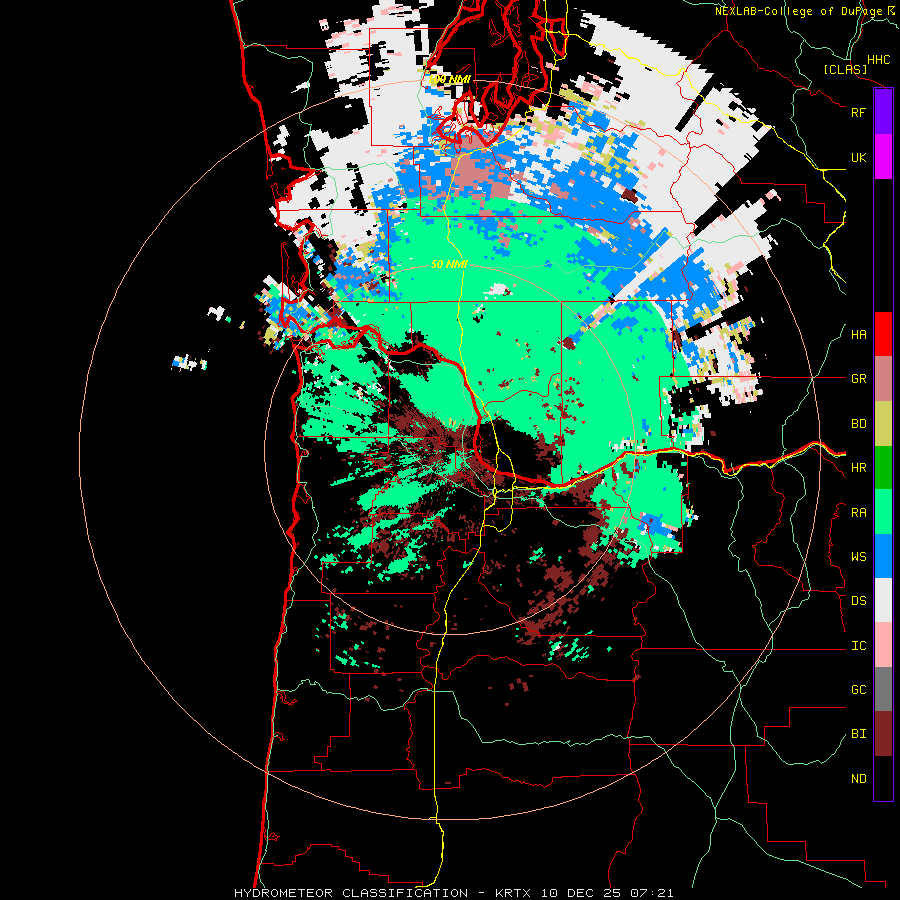Click the blue WS legend swatch
The width and height of the screenshot is (900, 900).
coord(883,556)
